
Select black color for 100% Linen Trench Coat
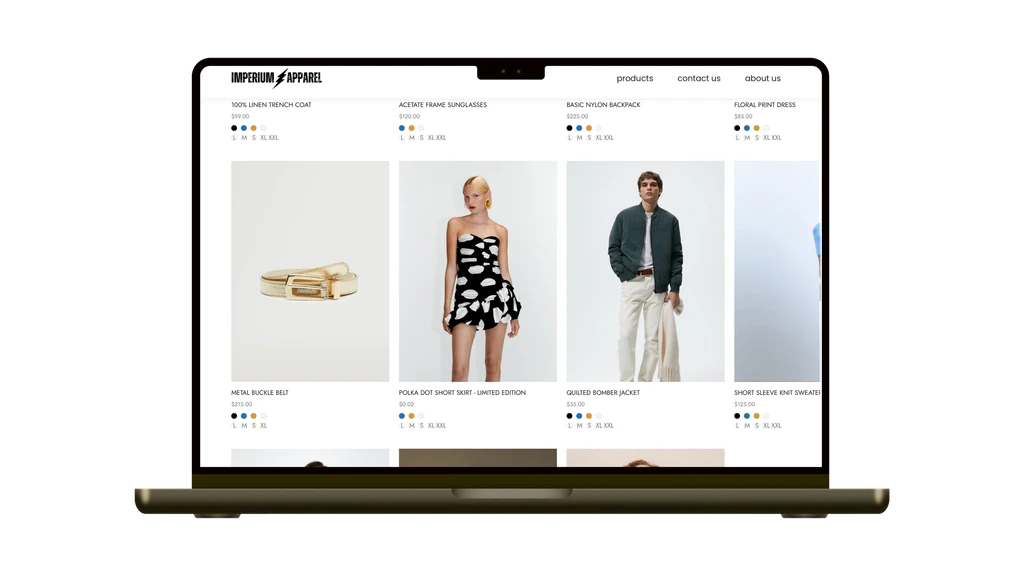point(234,128)
